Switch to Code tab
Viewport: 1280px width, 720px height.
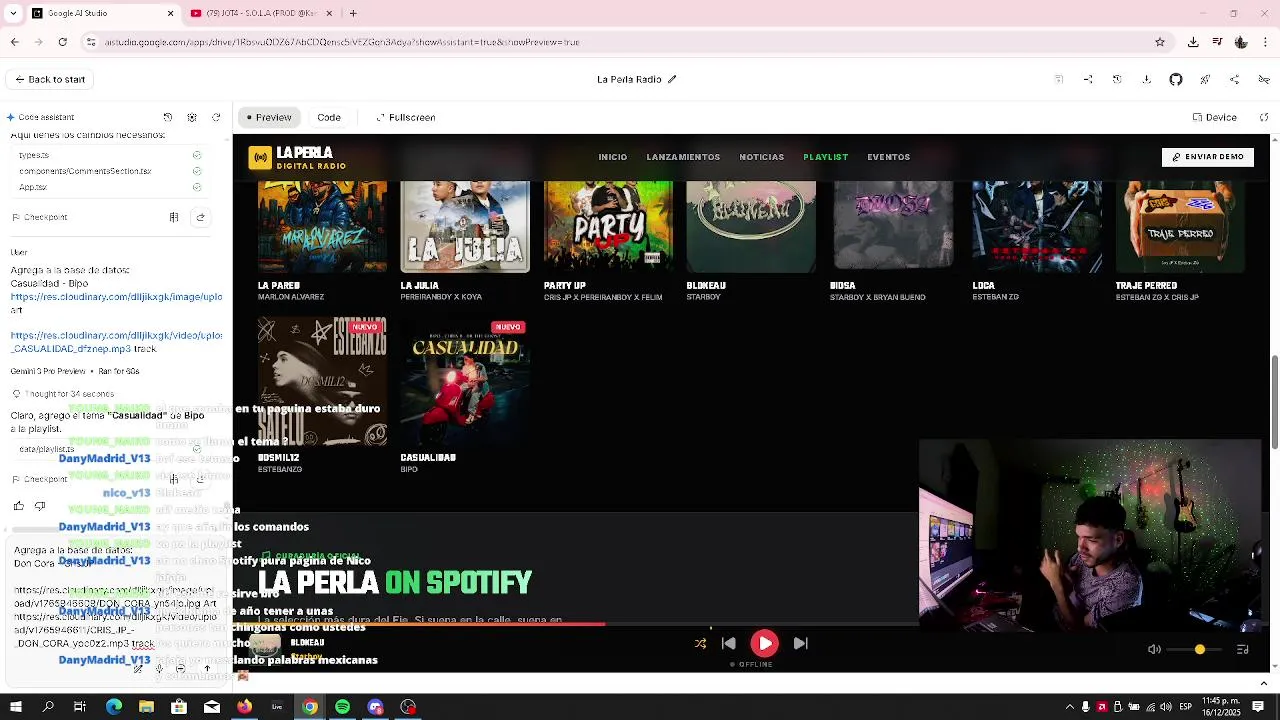(329, 117)
